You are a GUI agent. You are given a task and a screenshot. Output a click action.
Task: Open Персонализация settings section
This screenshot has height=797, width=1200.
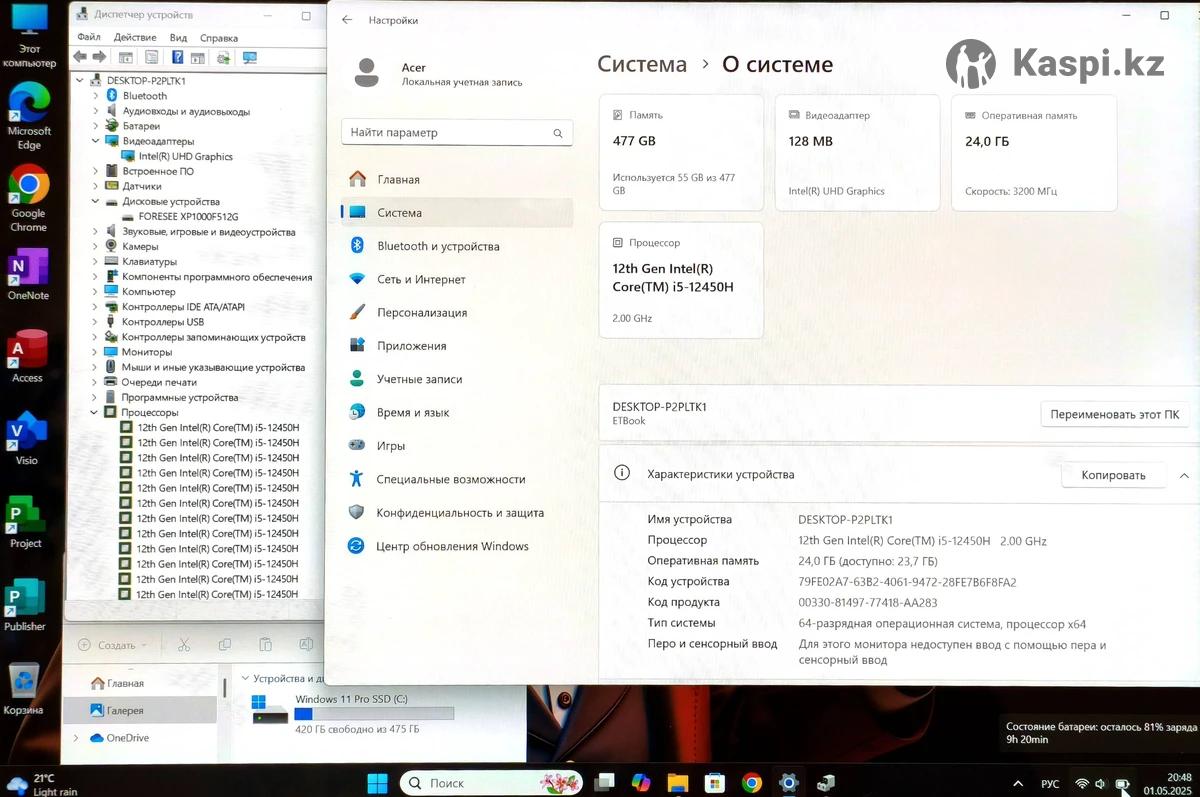coord(457,313)
